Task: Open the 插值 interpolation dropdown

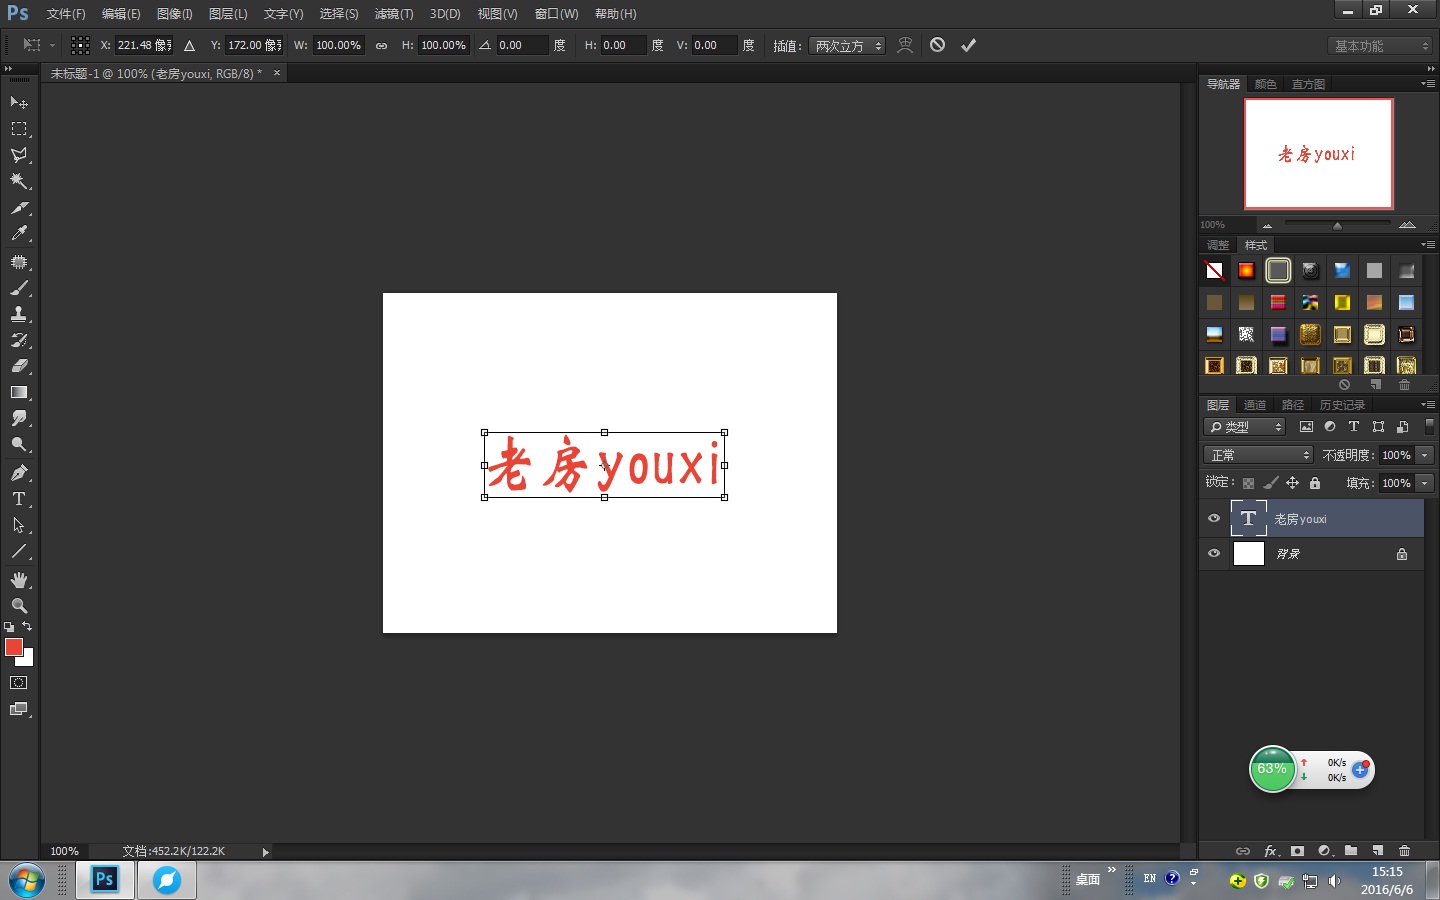Action: click(x=847, y=45)
